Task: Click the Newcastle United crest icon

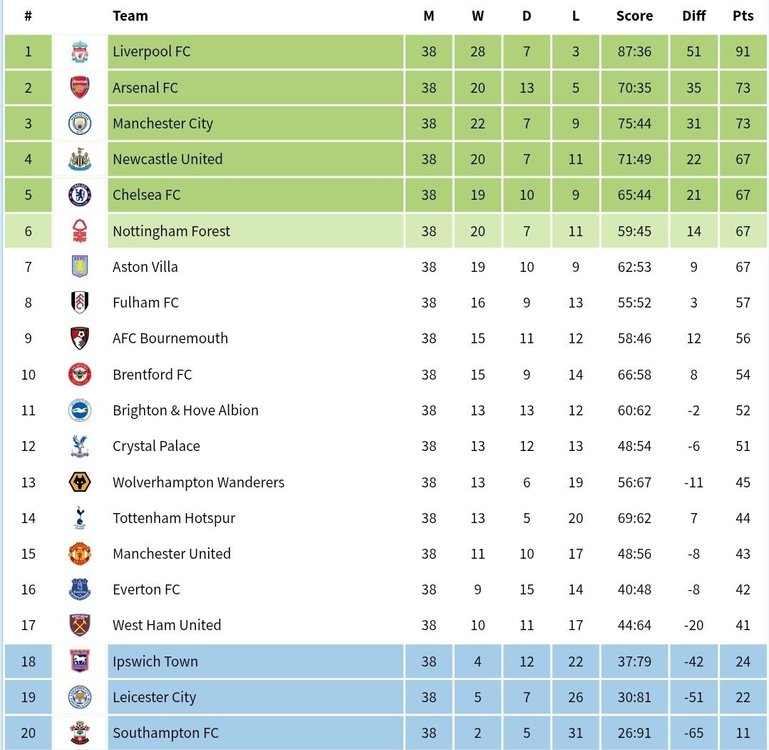Action: 79,159
